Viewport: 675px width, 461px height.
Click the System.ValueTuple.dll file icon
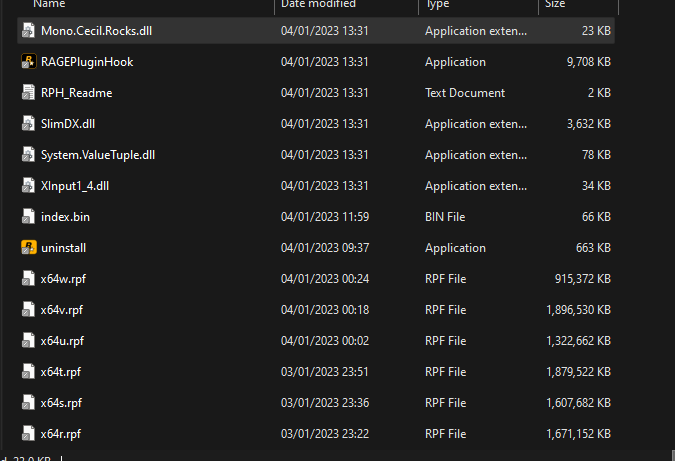[28, 155]
